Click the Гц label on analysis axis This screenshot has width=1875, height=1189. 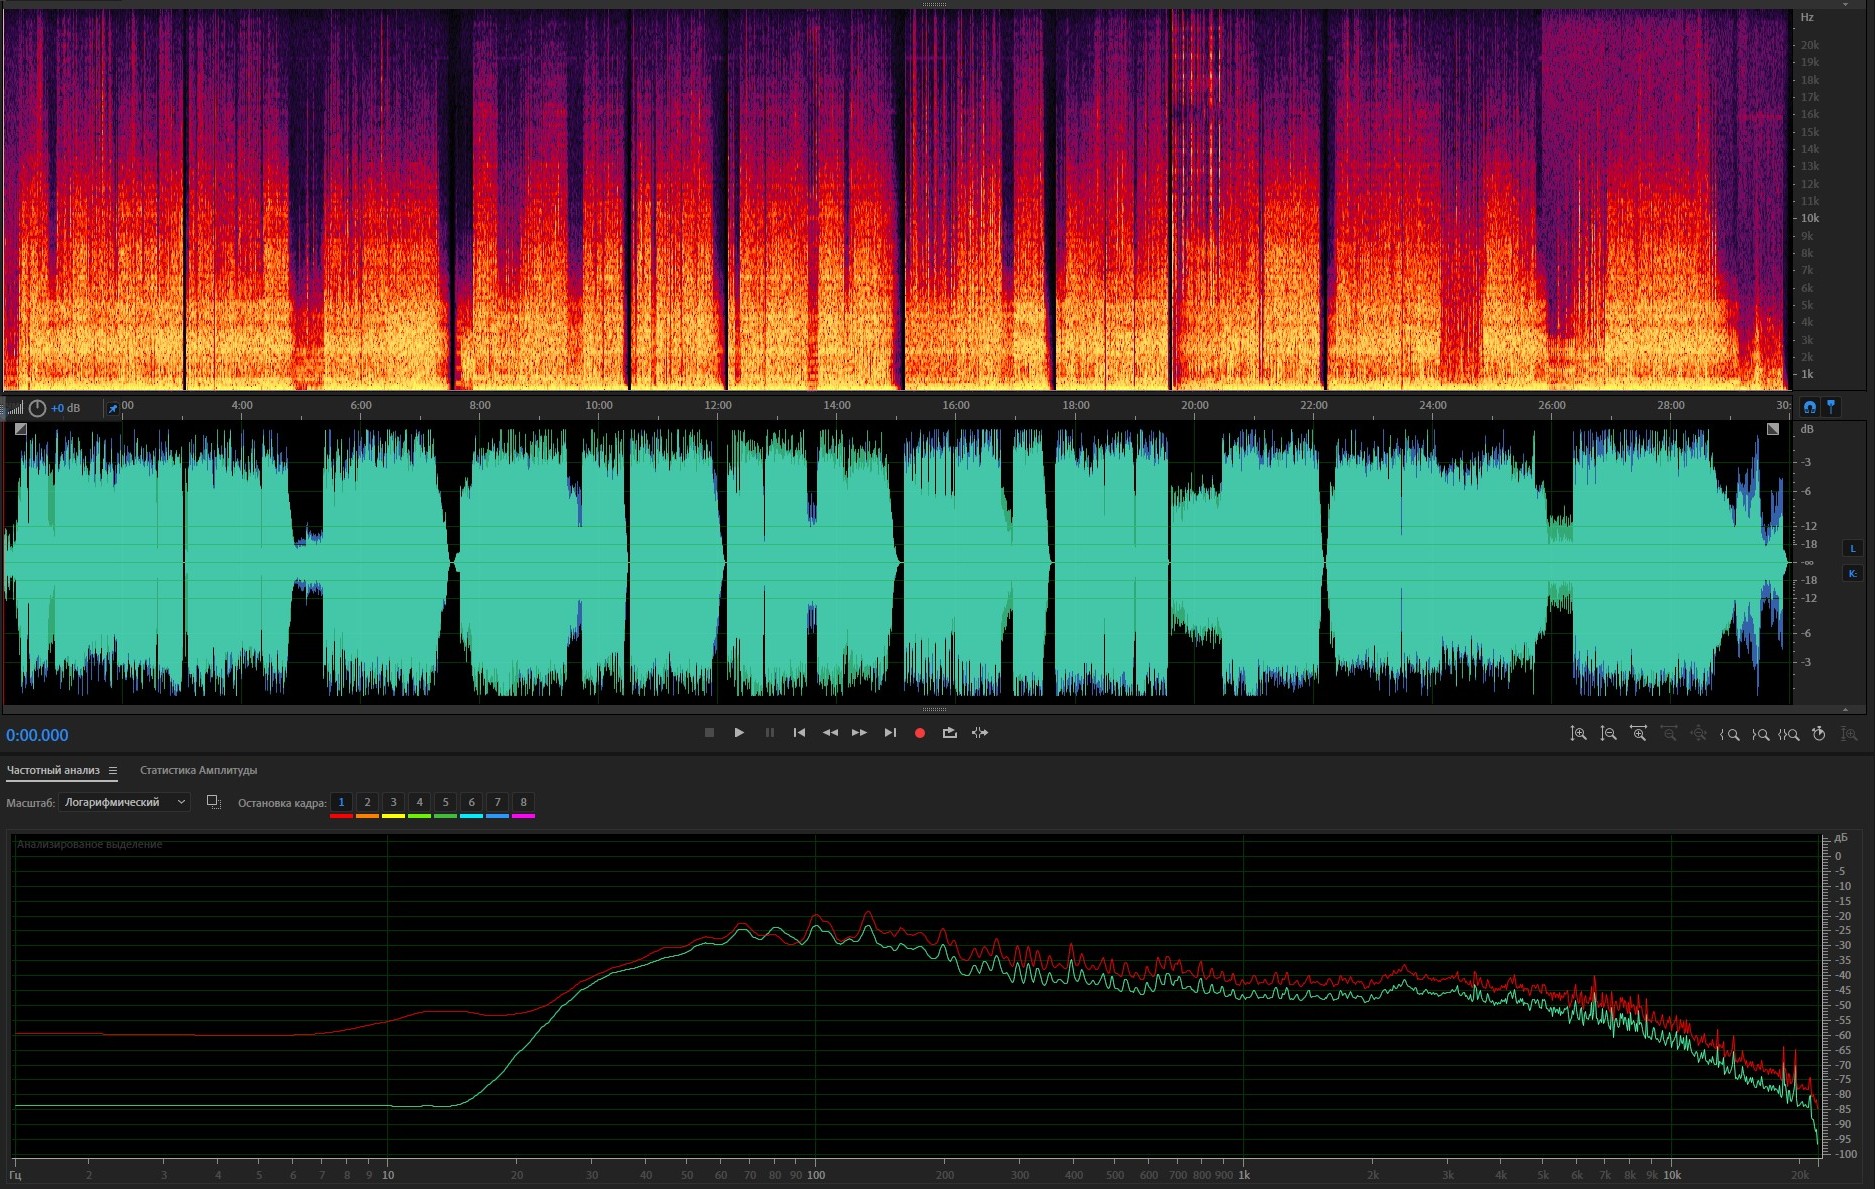pyautogui.click(x=16, y=1175)
